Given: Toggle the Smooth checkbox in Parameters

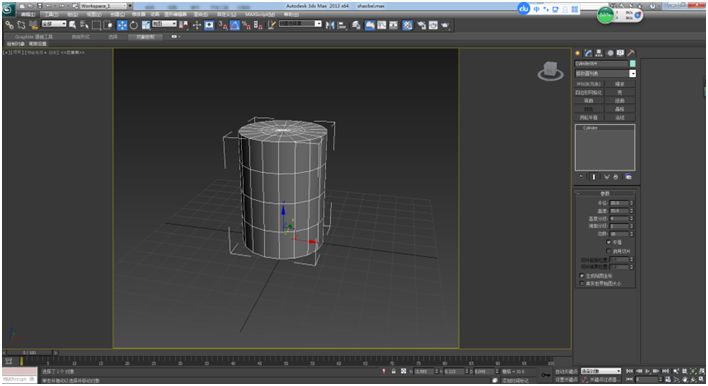Looking at the screenshot, I should tap(609, 242).
